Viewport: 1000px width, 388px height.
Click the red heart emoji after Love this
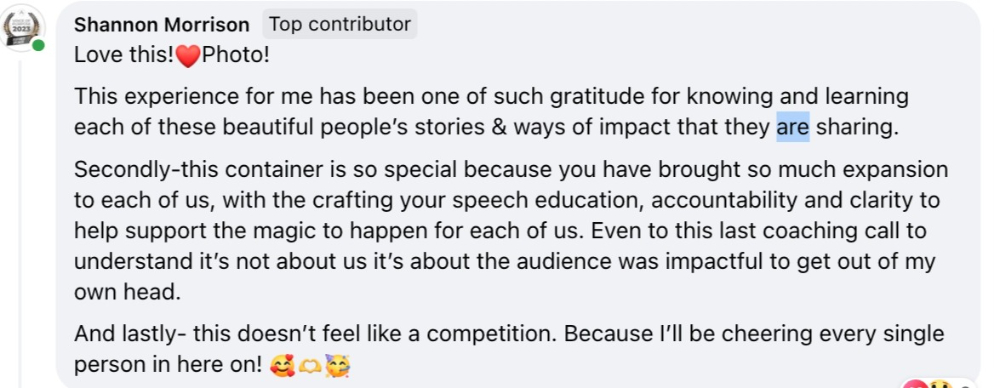[188, 56]
